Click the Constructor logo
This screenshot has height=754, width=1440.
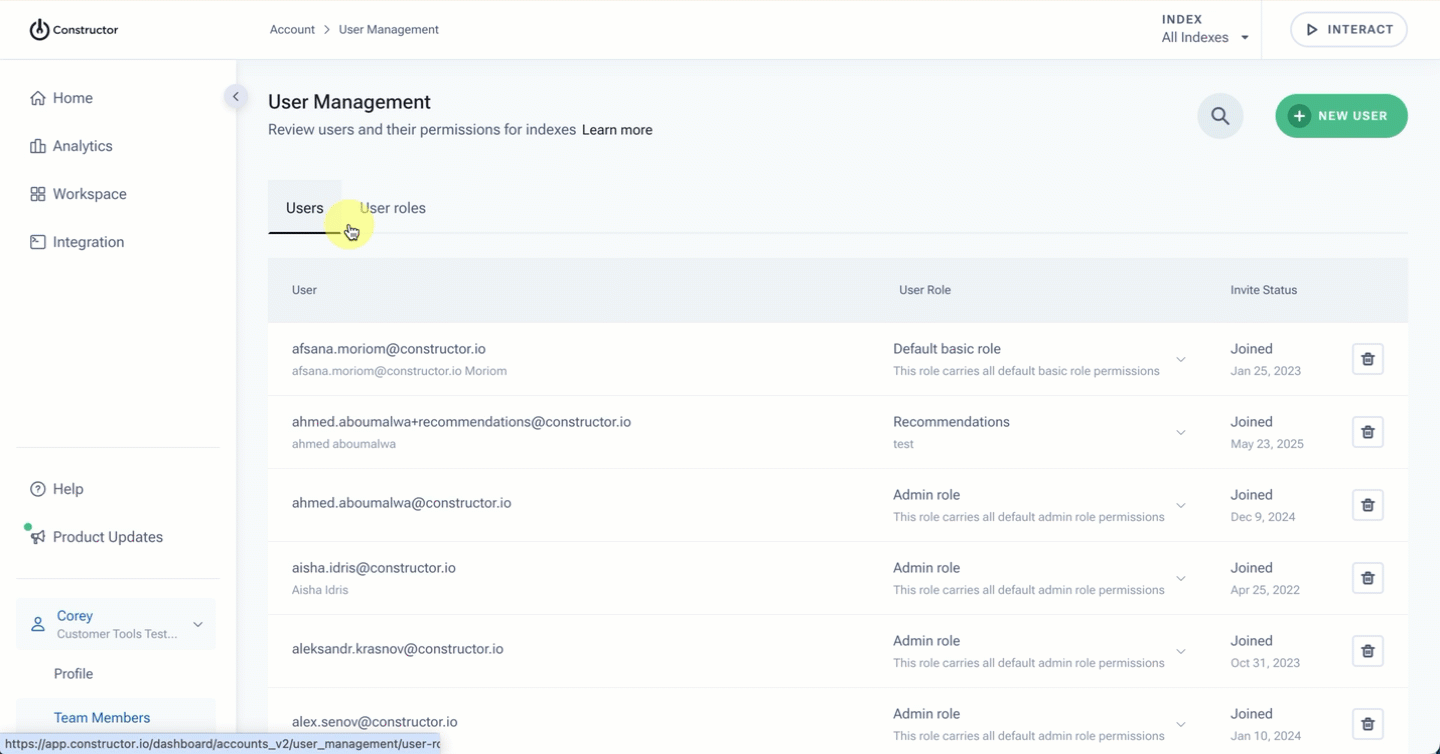[74, 30]
